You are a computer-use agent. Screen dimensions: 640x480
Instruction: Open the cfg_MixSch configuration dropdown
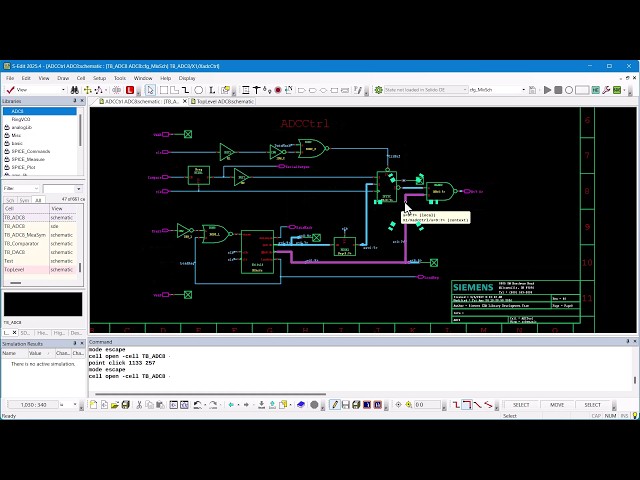(x=523, y=90)
